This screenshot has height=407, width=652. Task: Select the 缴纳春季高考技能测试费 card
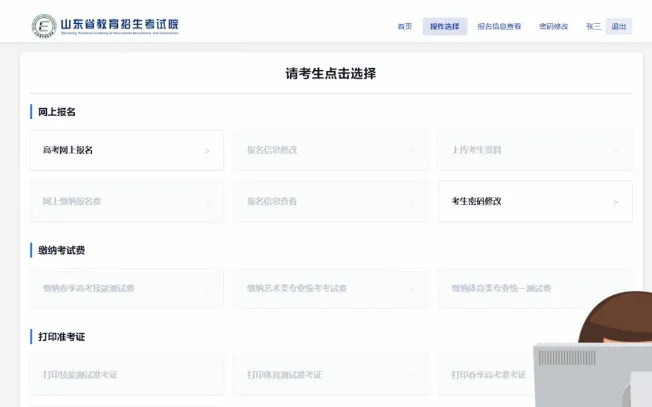(x=127, y=289)
